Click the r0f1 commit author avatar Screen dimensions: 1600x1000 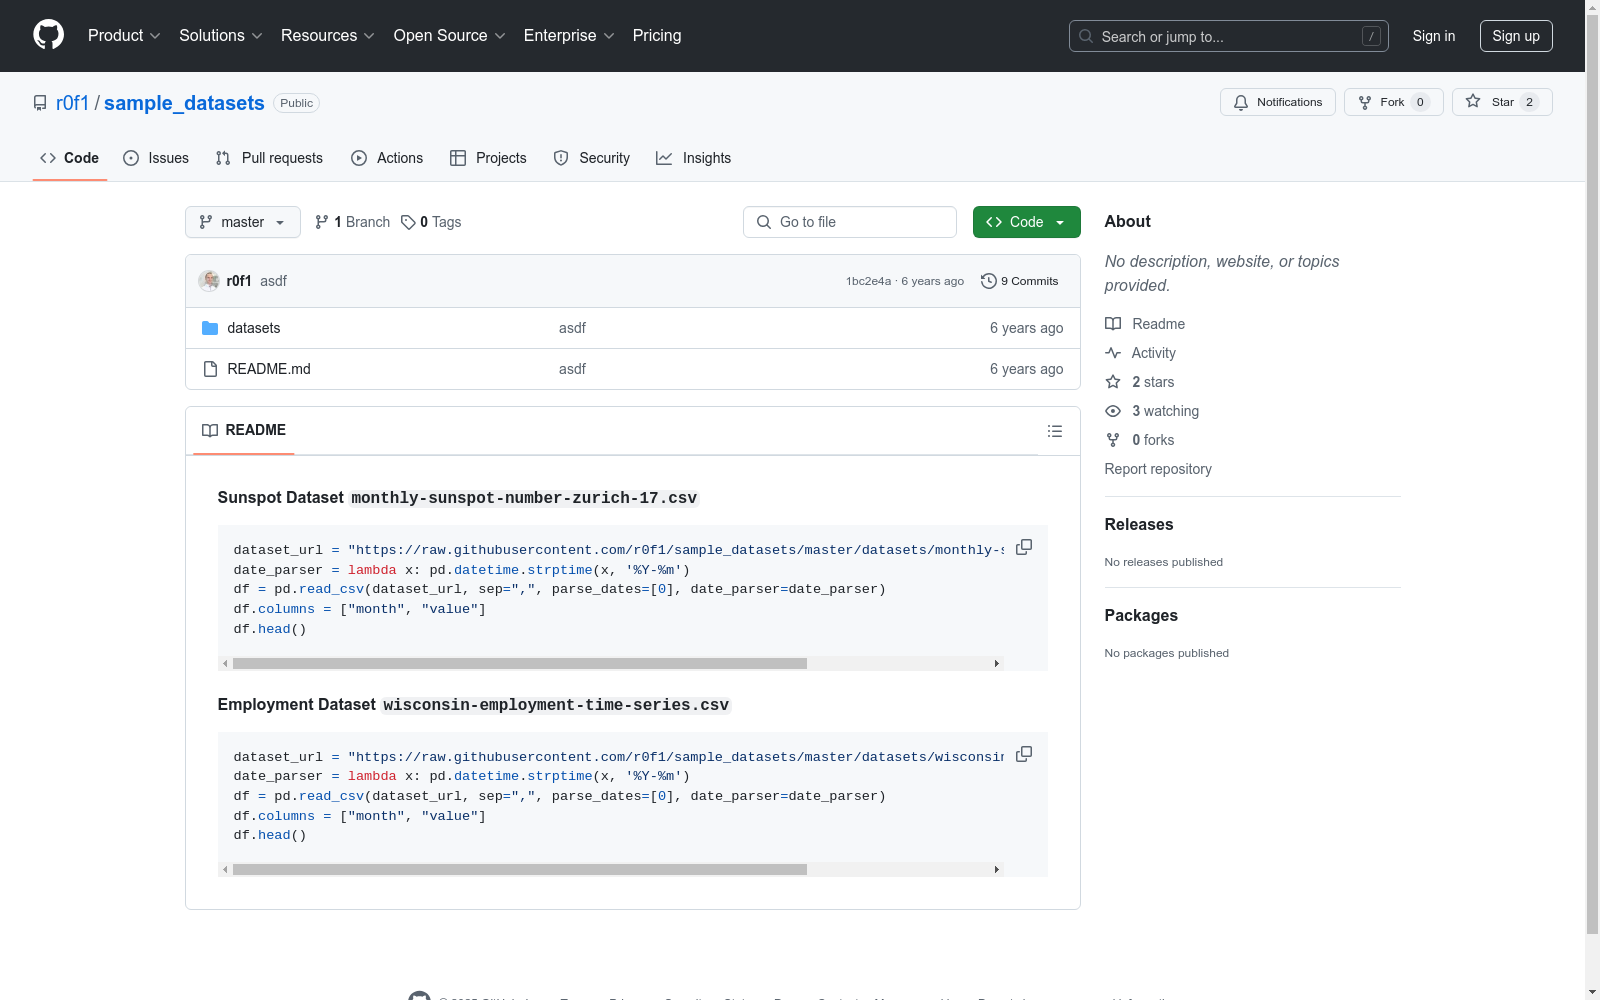coord(209,281)
